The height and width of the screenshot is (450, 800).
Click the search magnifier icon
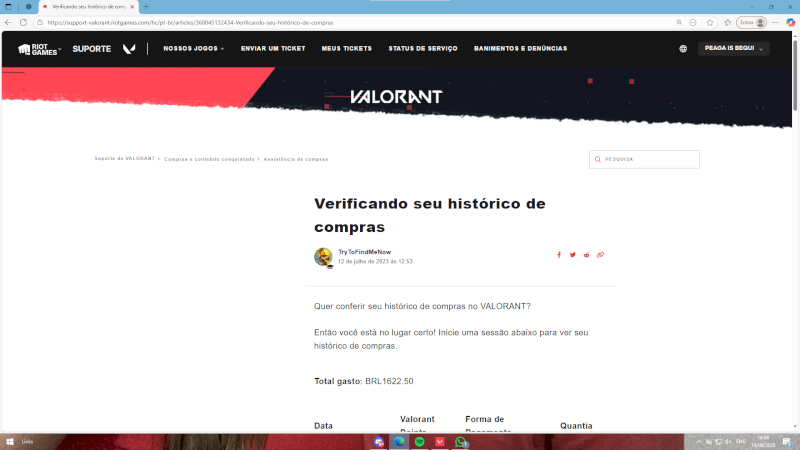tap(597, 159)
